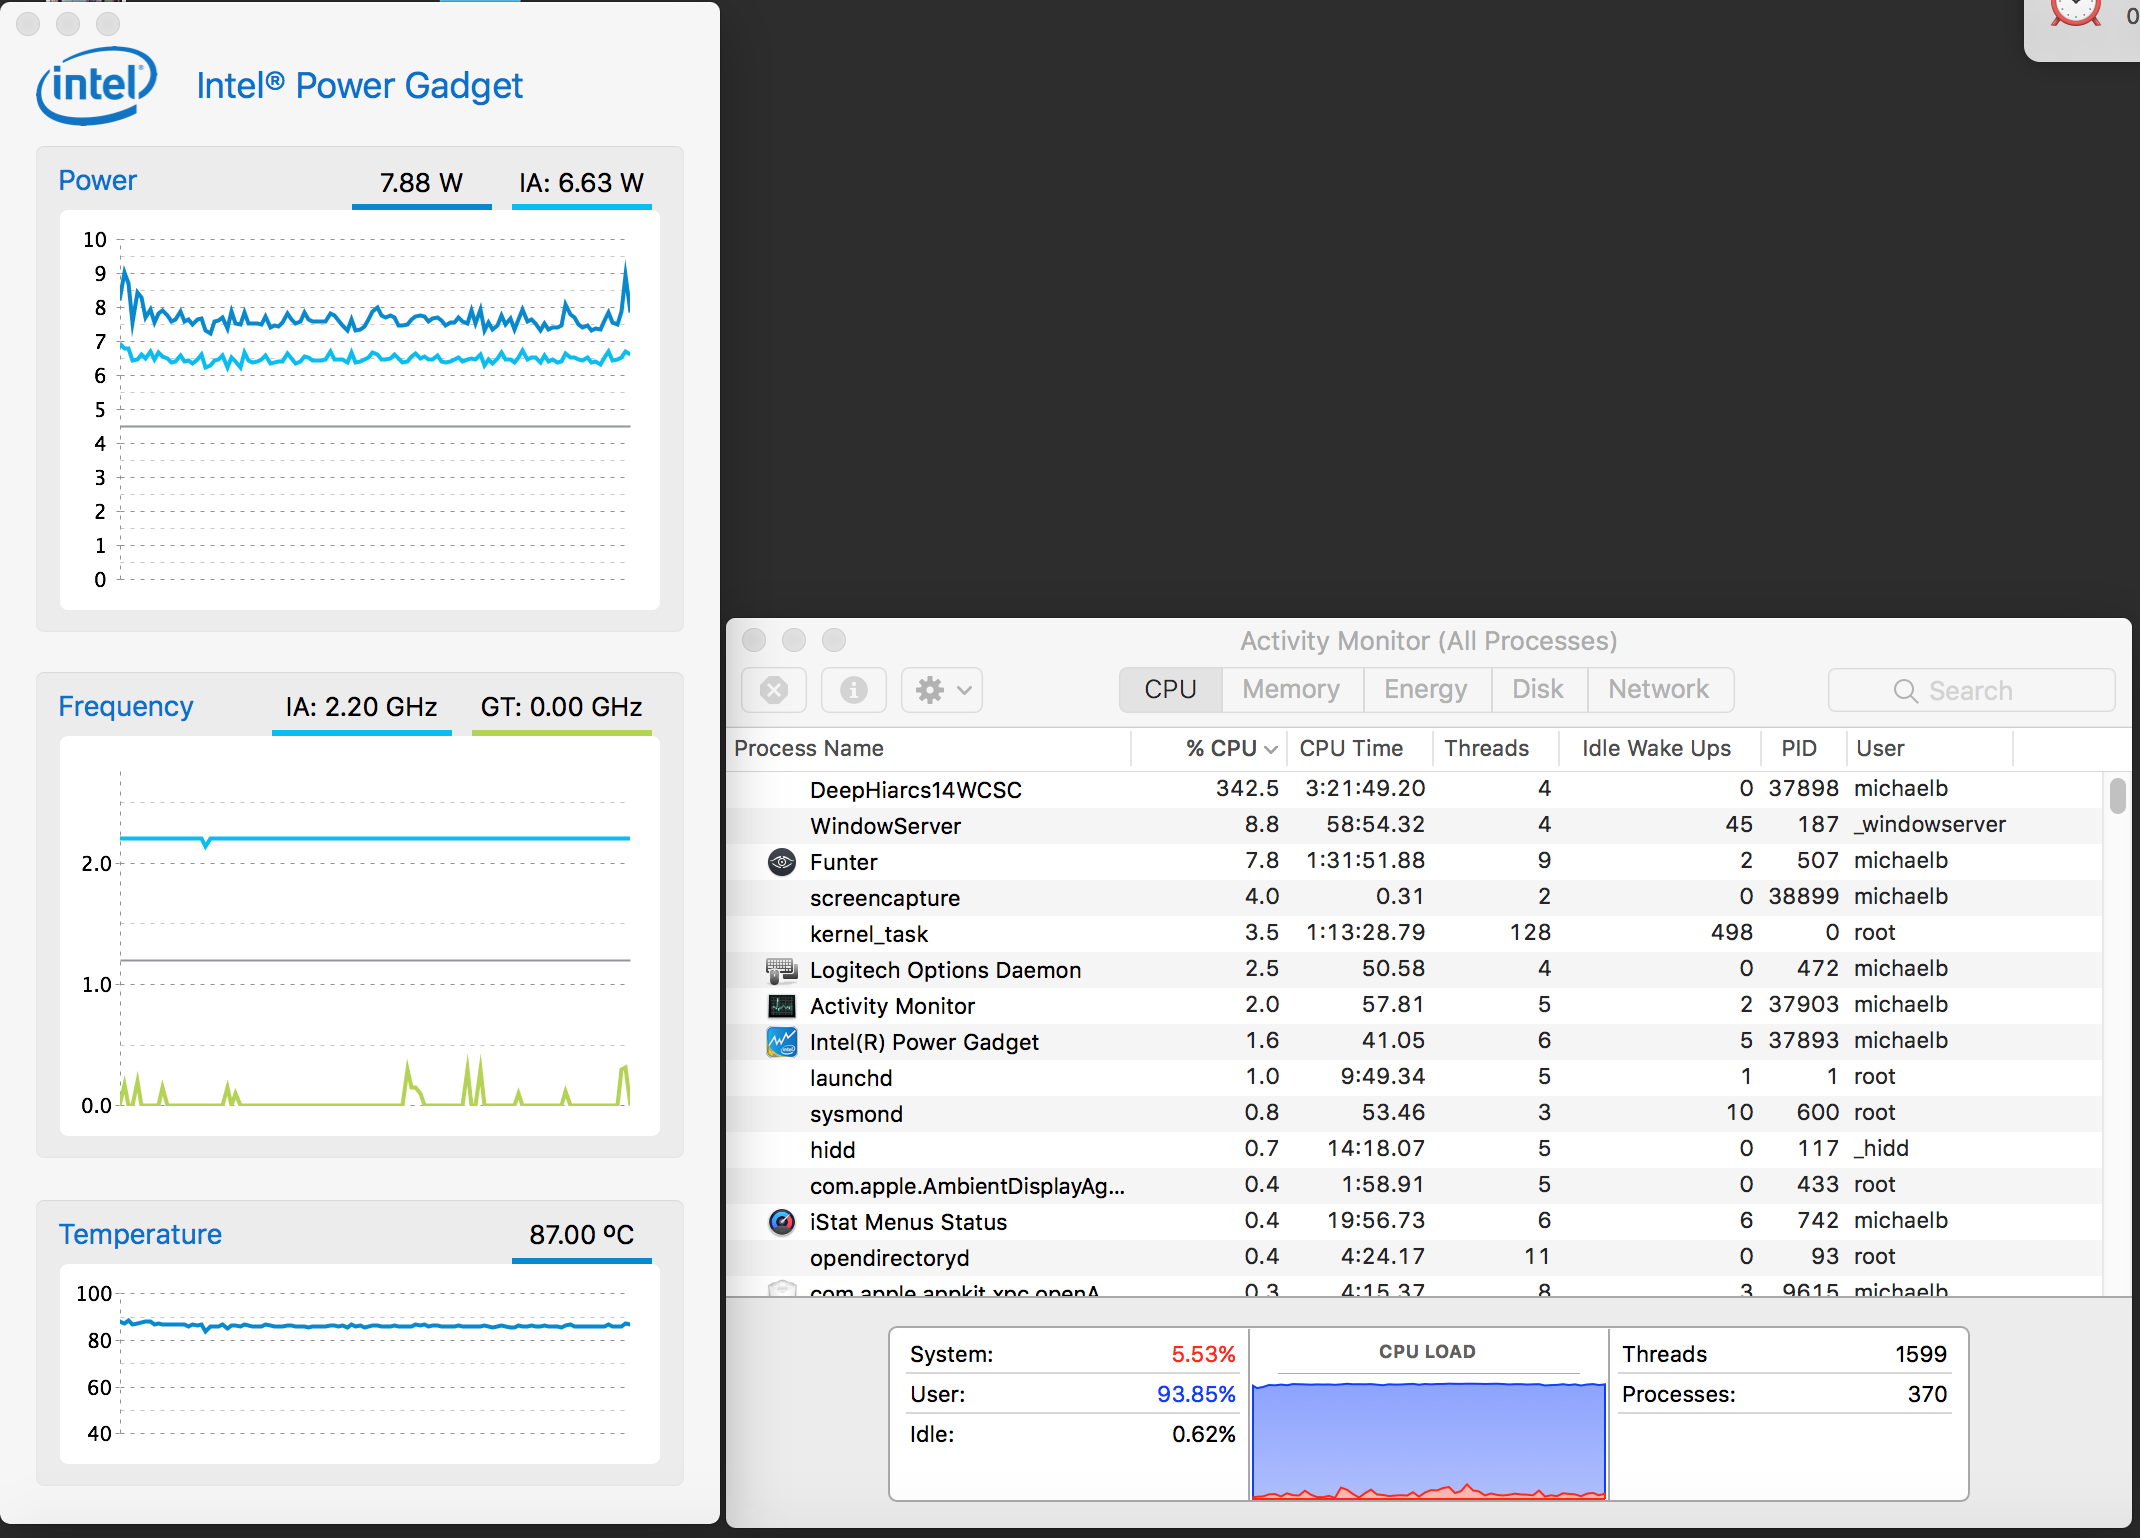Viewport: 2140px width, 1538px height.
Task: Open the Inspect process info button
Action: [854, 690]
